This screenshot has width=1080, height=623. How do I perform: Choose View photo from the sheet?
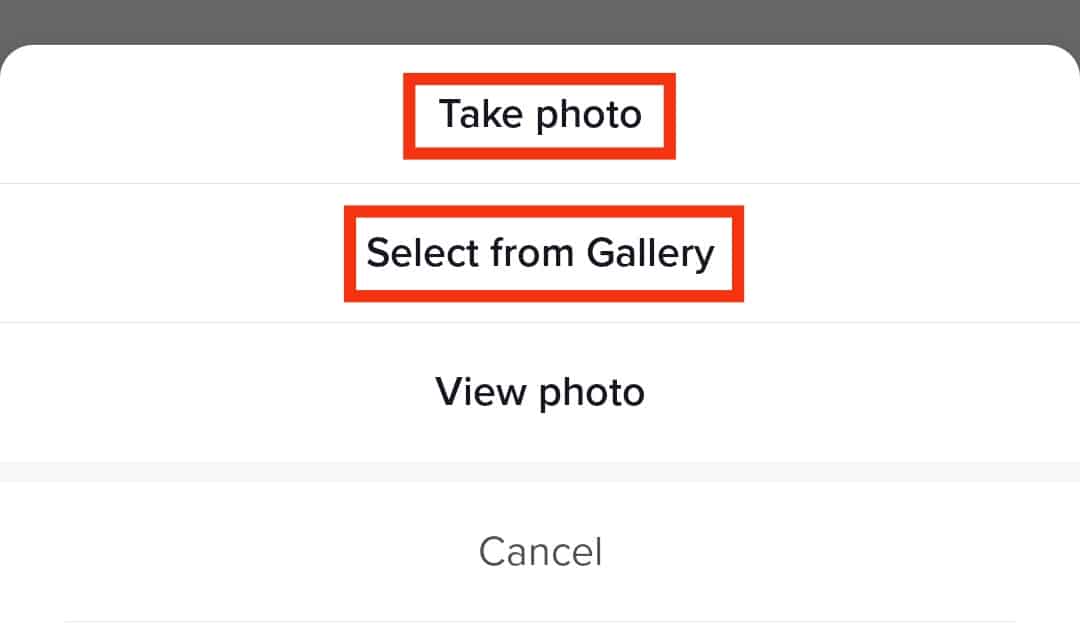click(540, 391)
